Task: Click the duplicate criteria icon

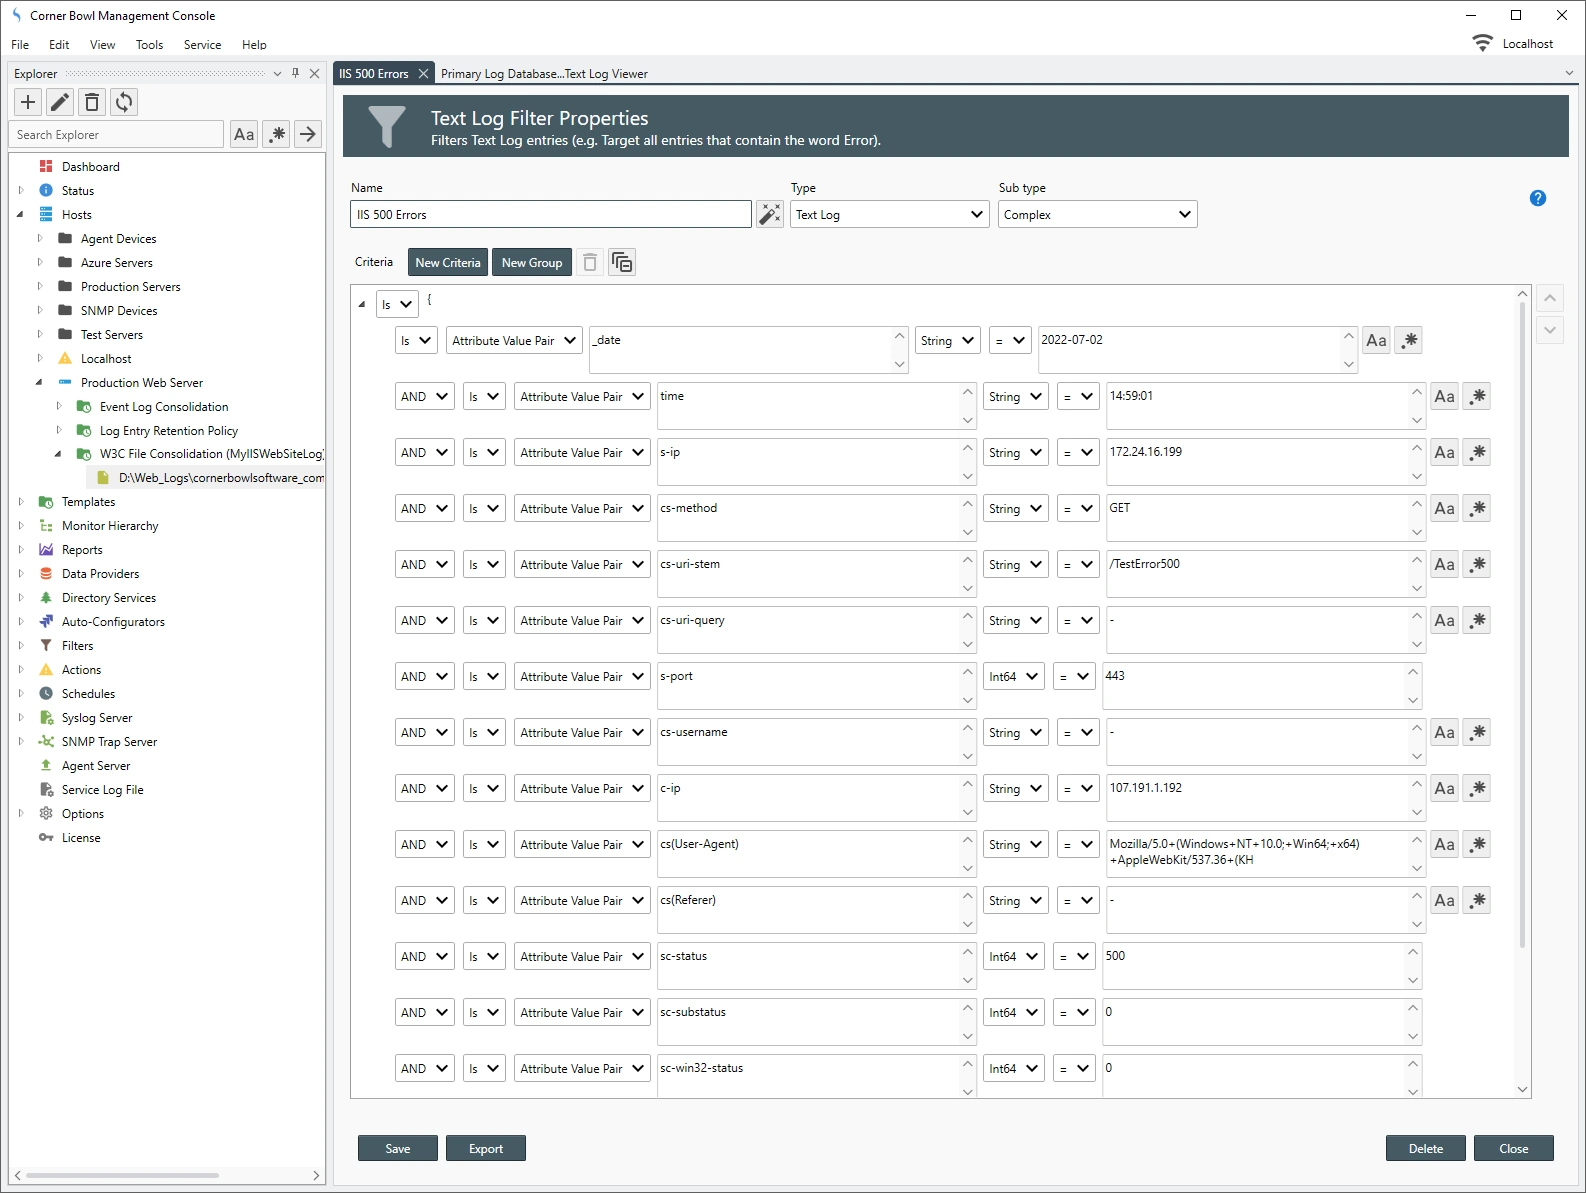Action: [622, 262]
